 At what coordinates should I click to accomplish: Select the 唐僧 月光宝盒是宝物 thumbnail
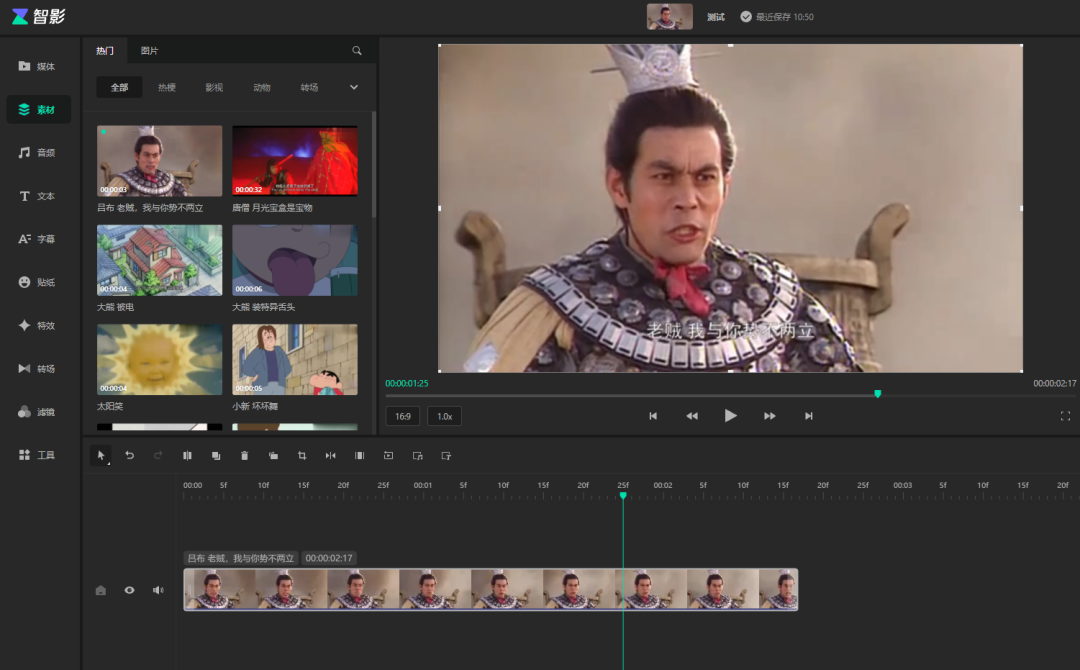click(x=295, y=161)
